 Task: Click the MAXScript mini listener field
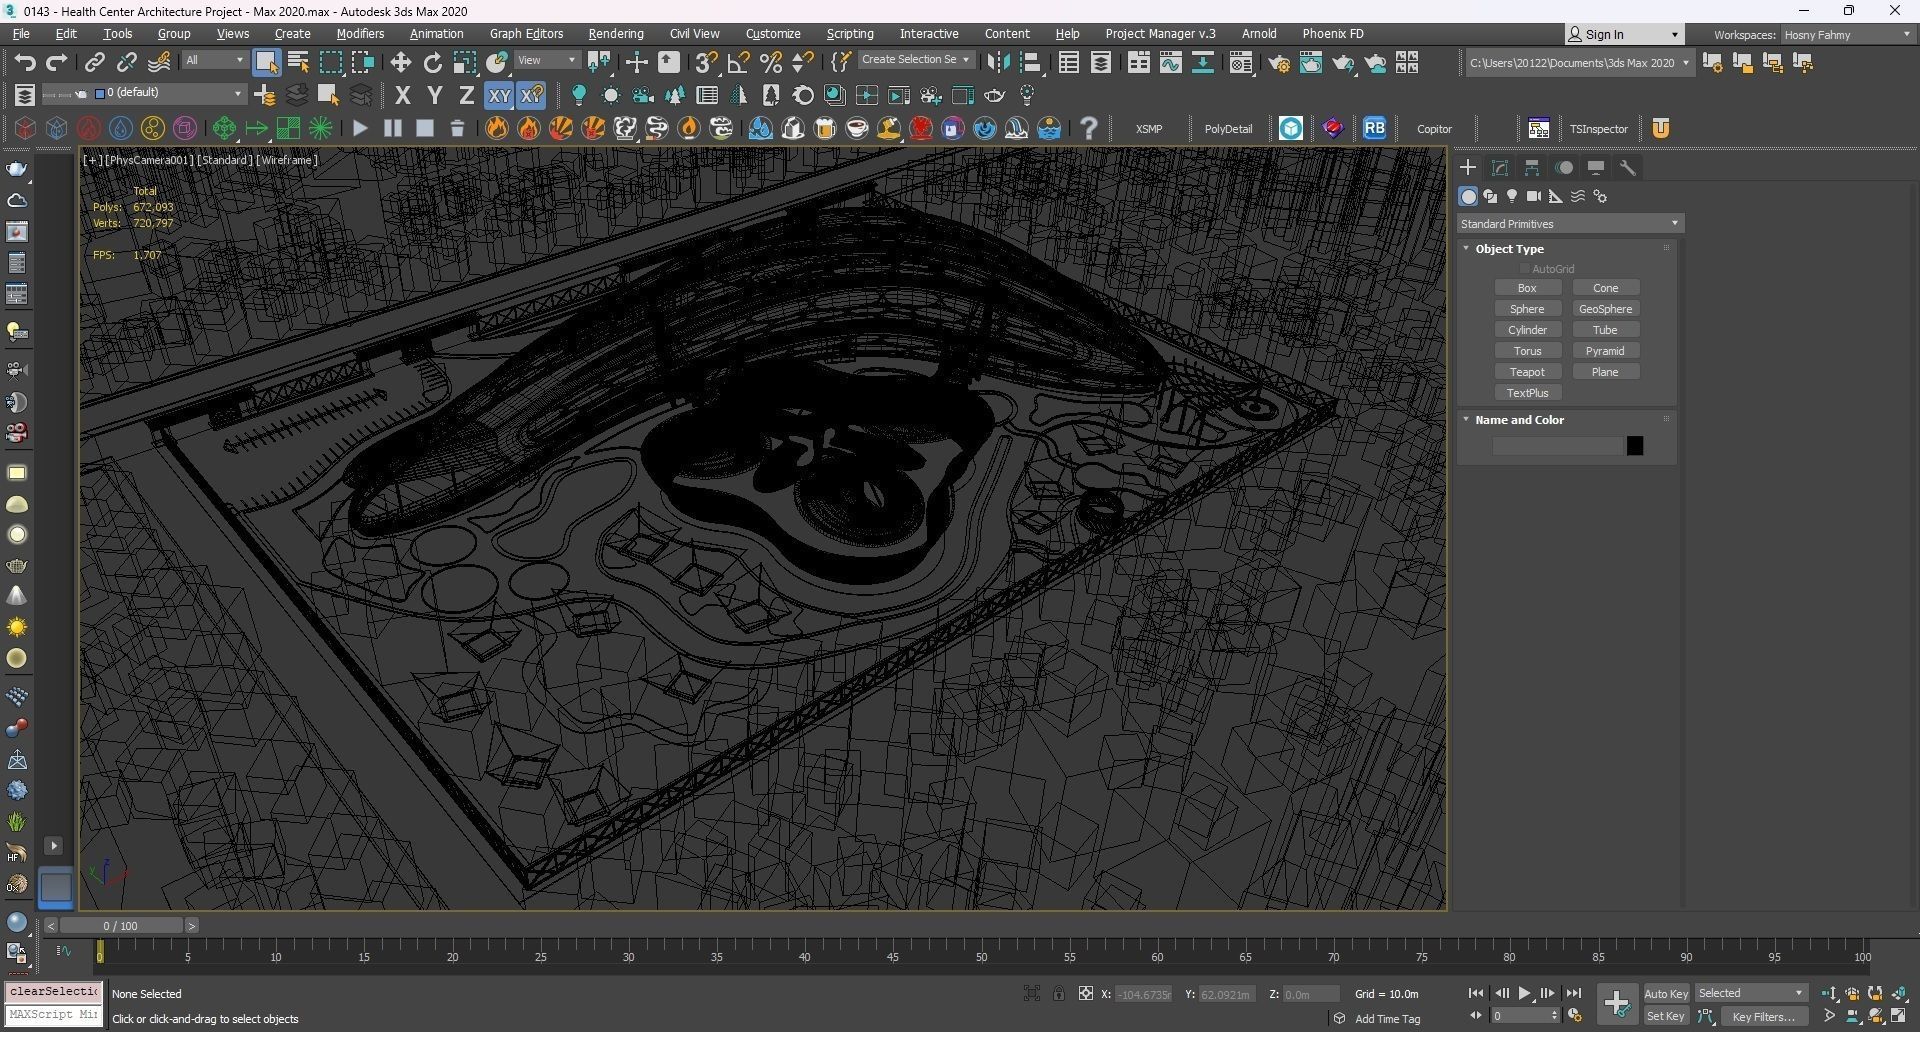[53, 1015]
